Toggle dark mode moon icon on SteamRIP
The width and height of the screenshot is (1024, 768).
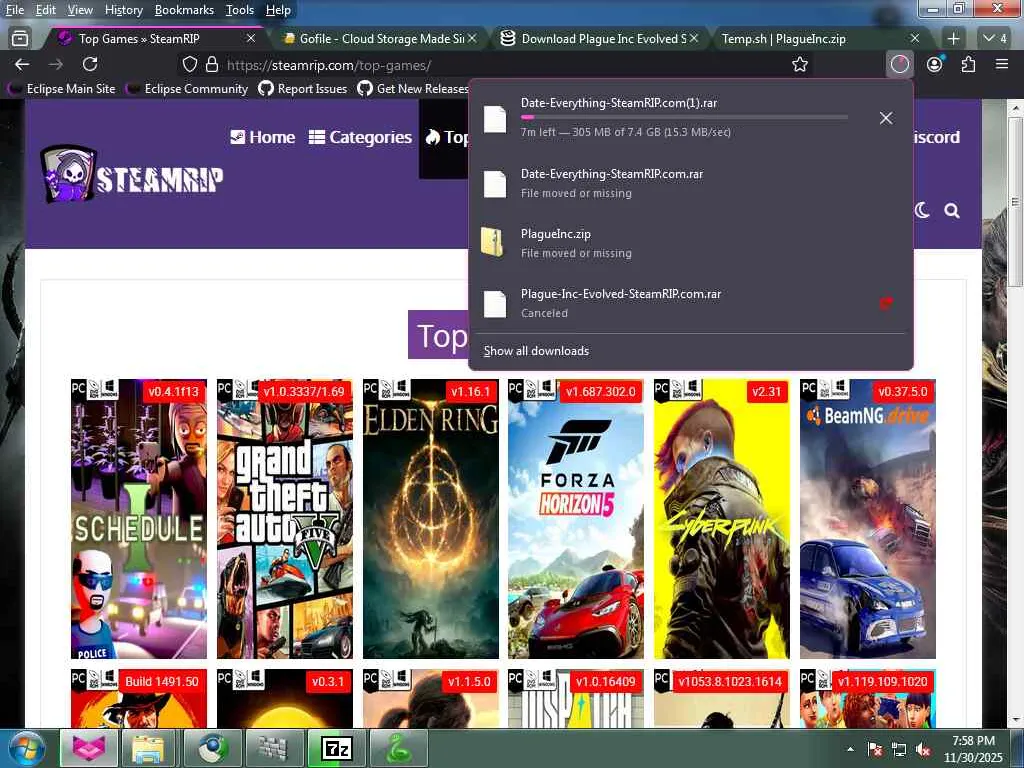click(x=921, y=210)
